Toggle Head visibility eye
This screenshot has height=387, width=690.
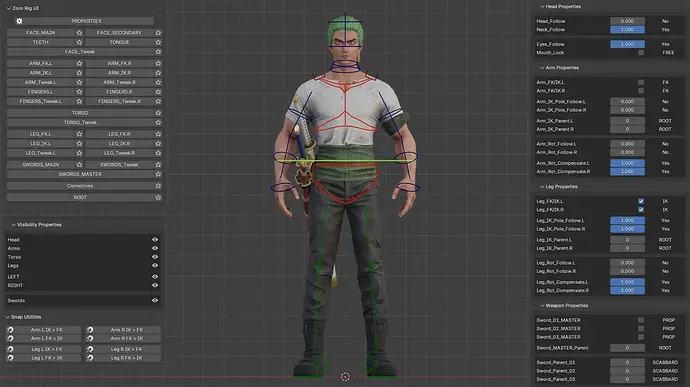coord(155,240)
